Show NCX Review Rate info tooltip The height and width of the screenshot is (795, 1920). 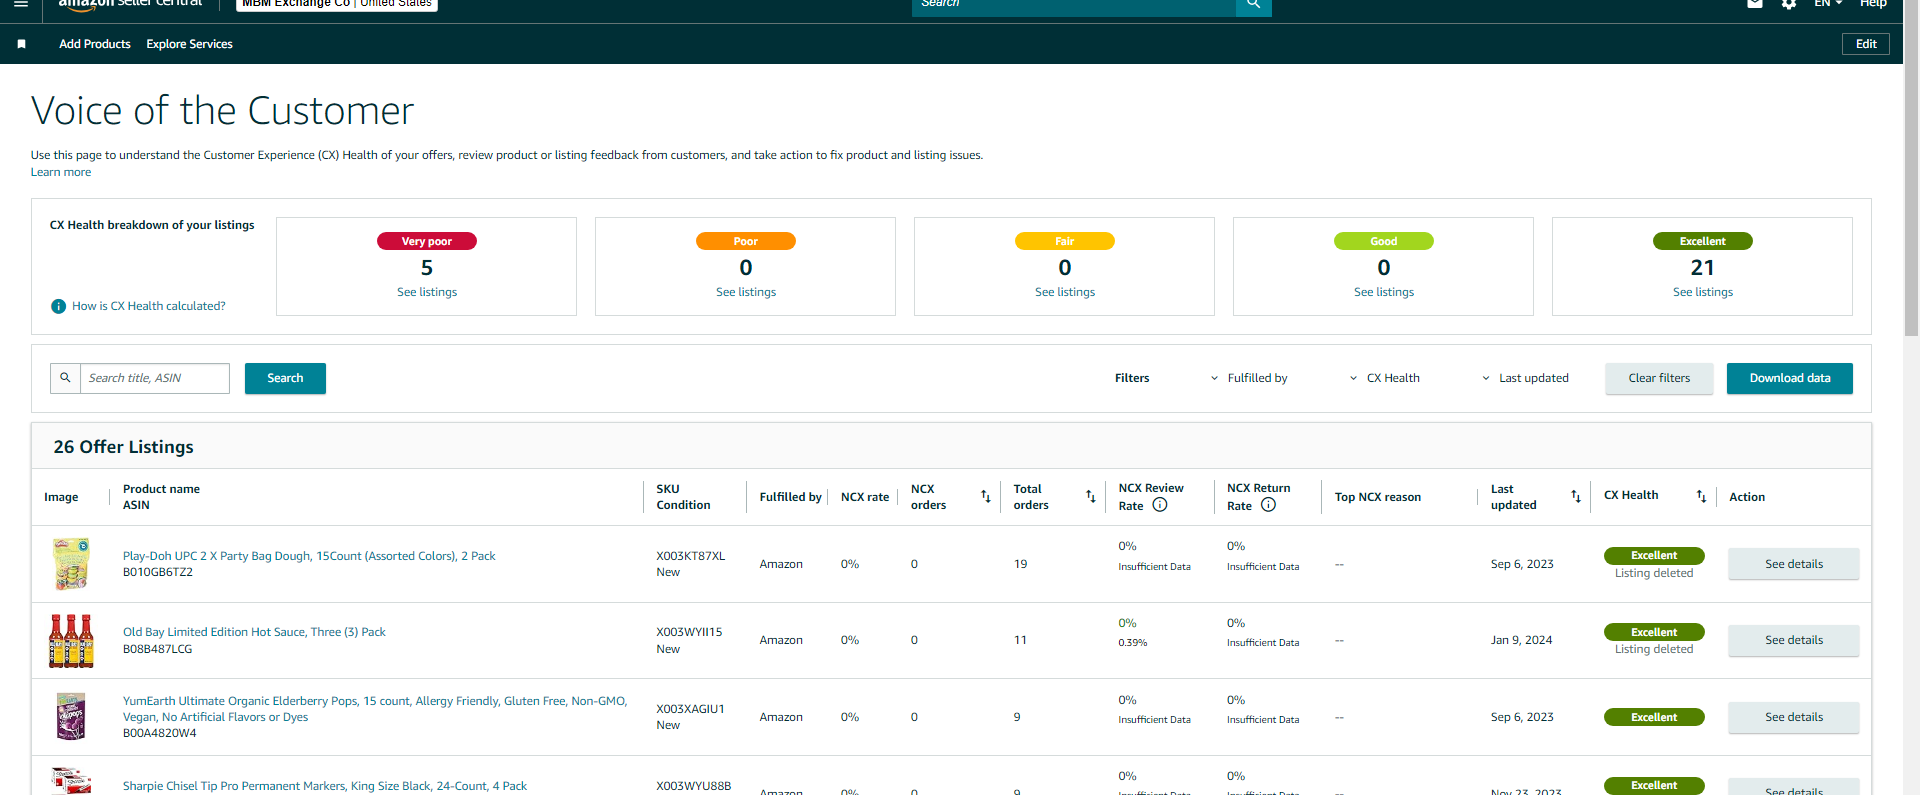pos(1160,505)
